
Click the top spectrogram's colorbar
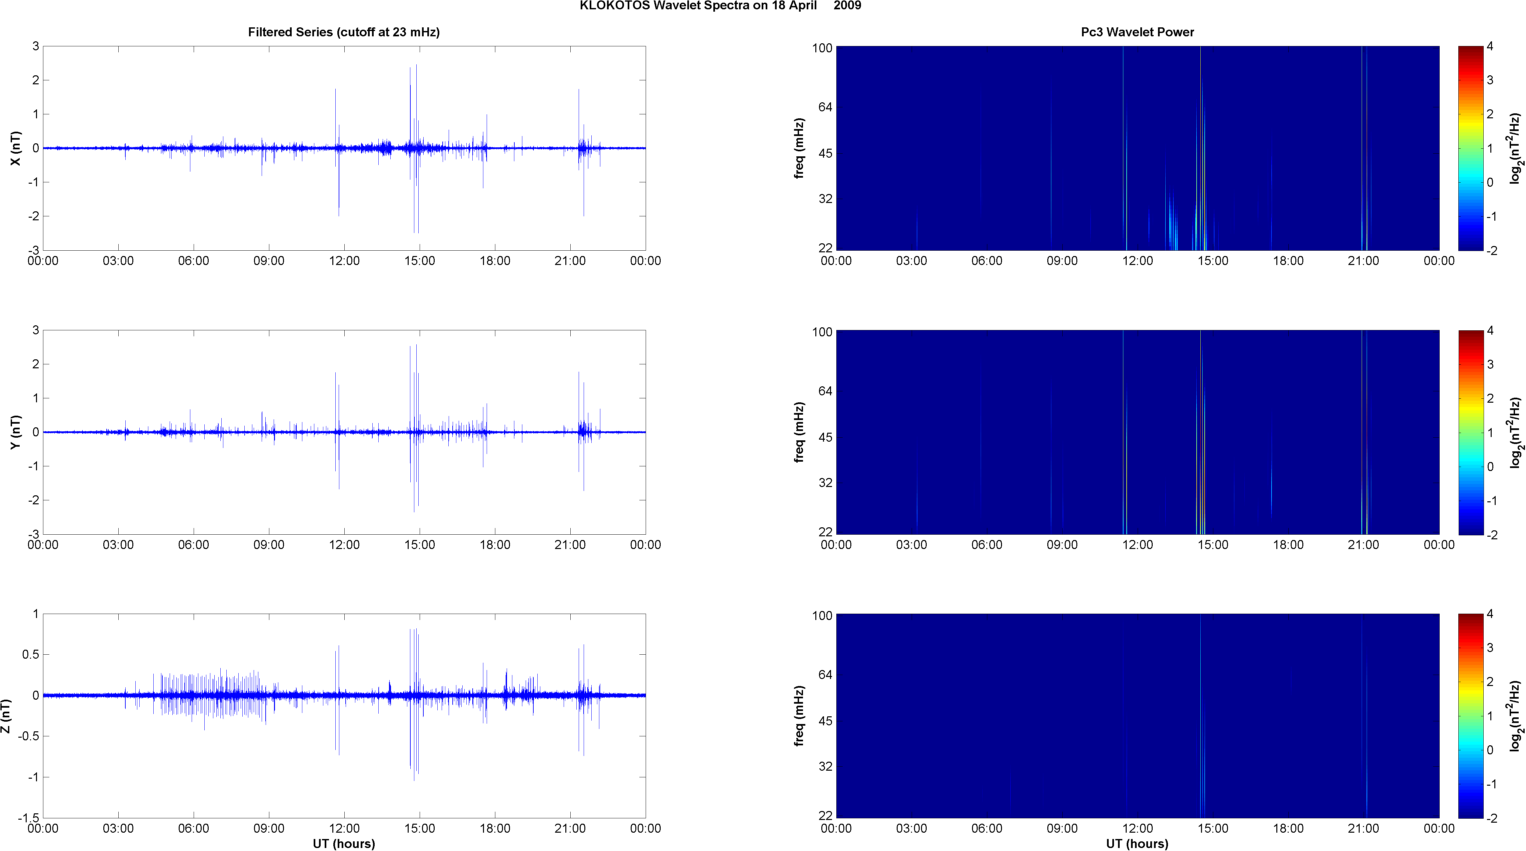(x=1470, y=148)
